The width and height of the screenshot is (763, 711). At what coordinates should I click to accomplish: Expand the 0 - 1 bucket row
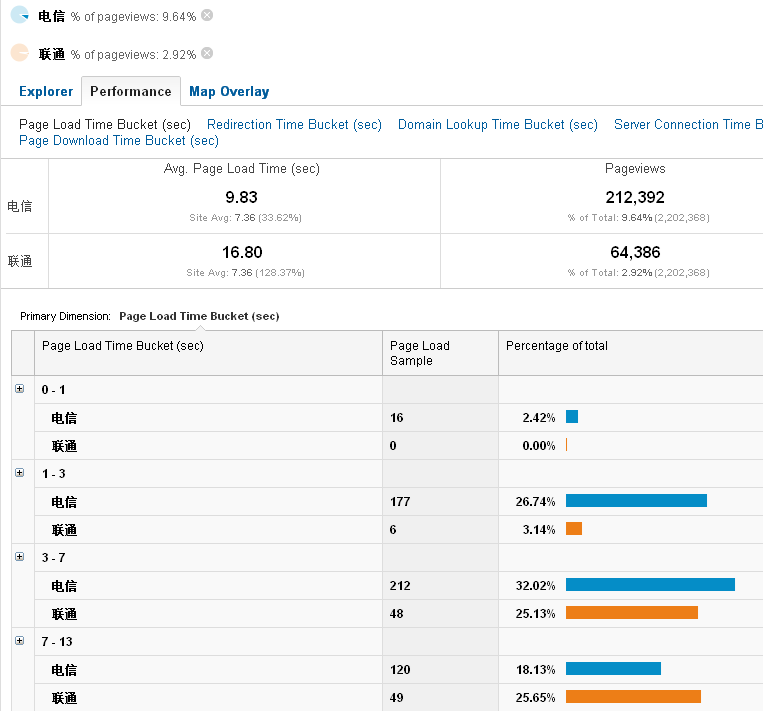pos(19,388)
